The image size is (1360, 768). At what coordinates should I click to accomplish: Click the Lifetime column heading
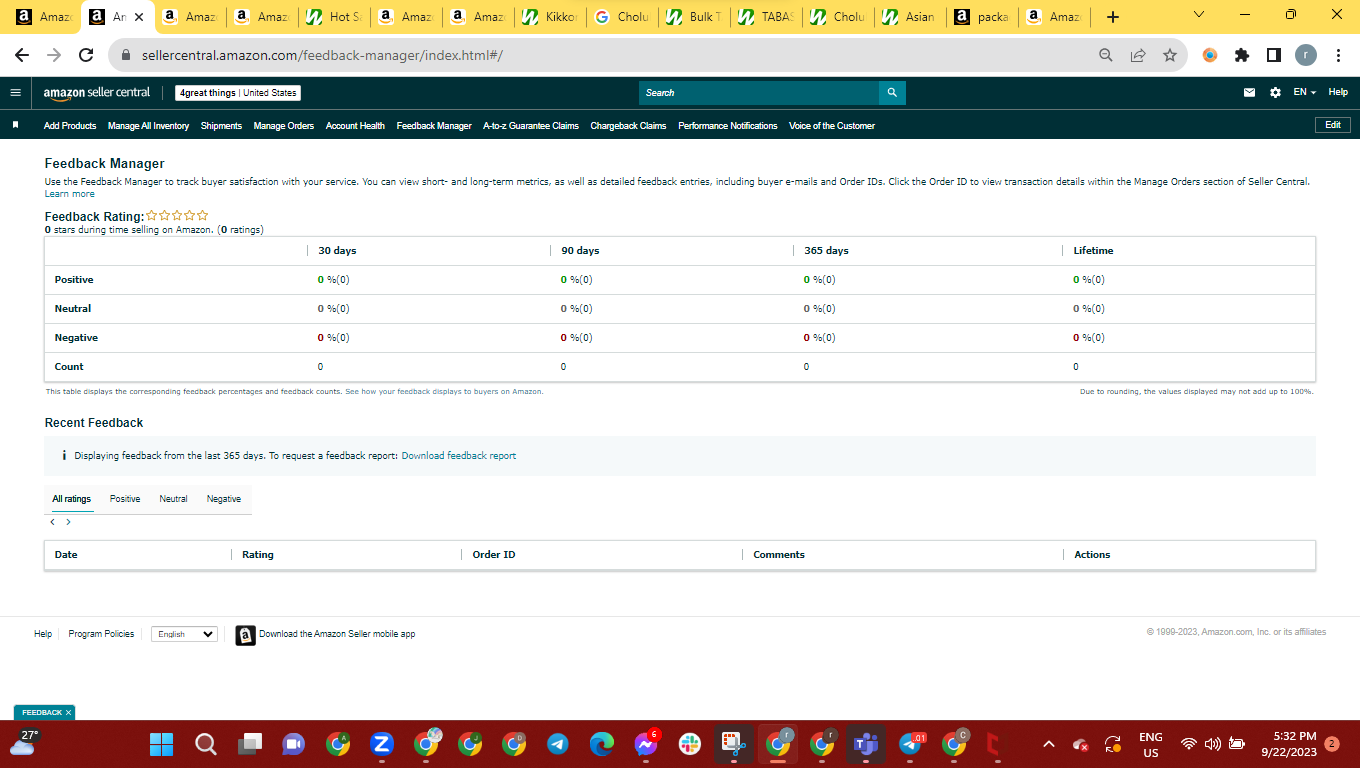1093,251
